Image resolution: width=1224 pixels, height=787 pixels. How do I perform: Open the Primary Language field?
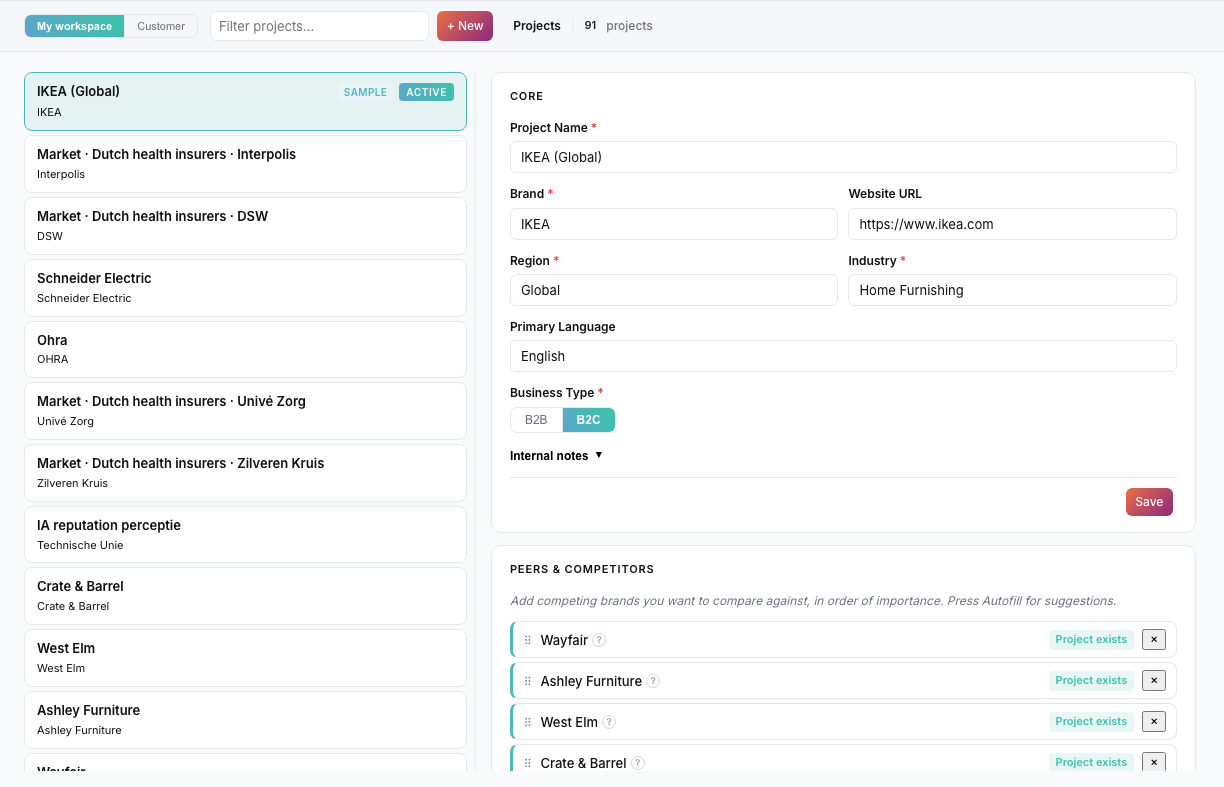pos(843,356)
